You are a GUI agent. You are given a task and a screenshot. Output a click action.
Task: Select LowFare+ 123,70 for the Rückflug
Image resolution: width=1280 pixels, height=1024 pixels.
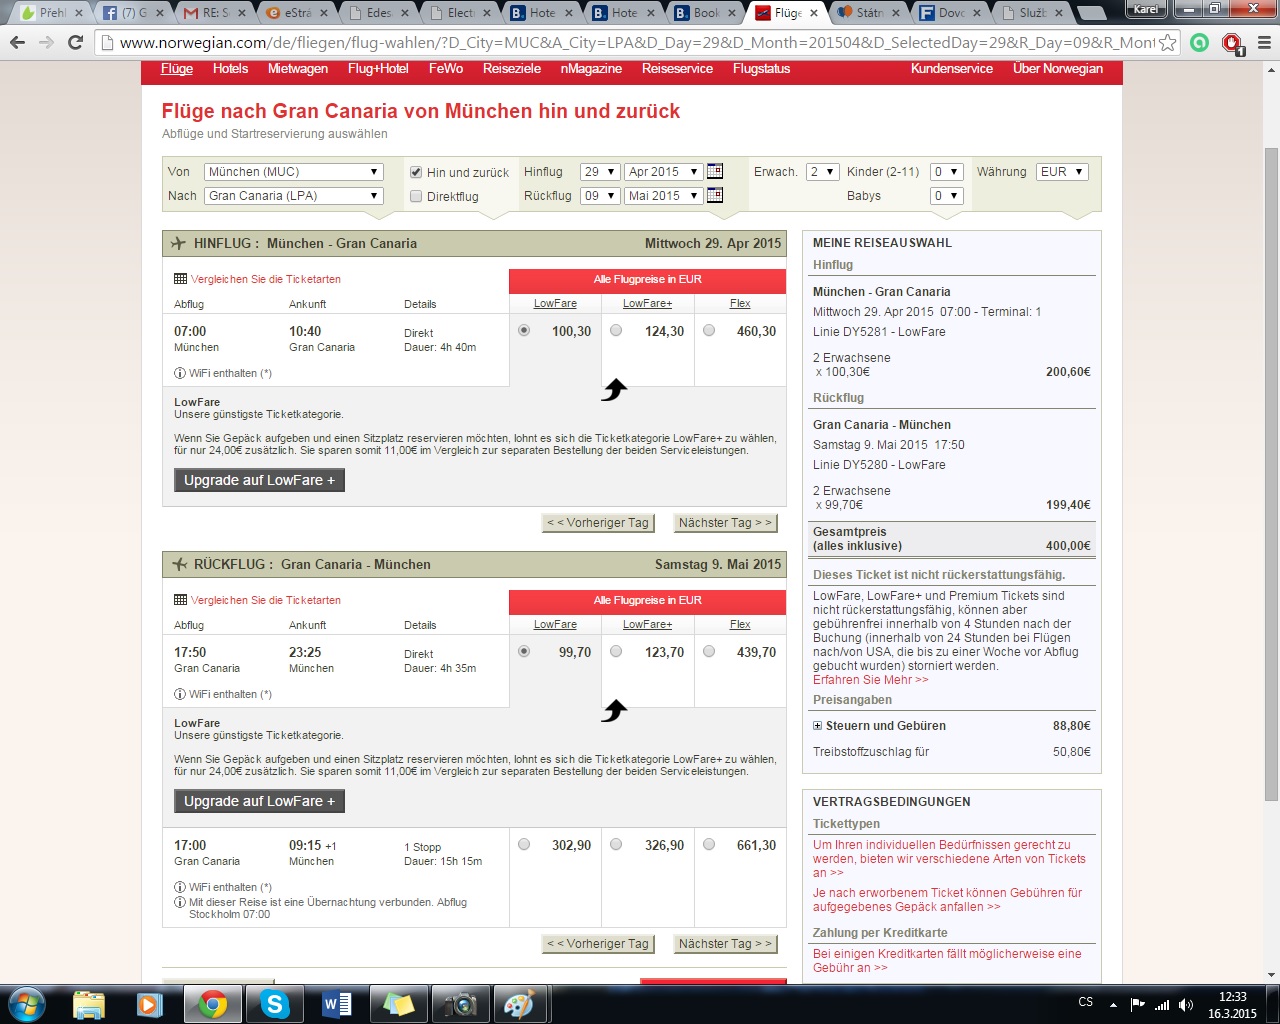(616, 651)
